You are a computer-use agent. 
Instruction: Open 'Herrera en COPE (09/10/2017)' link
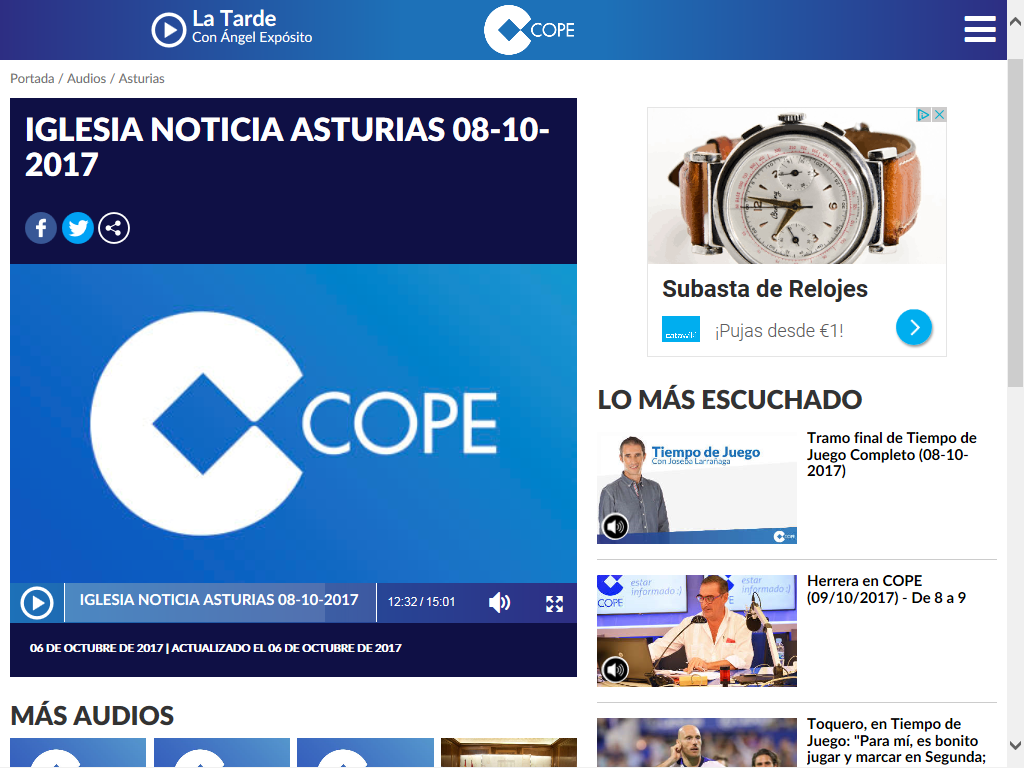pos(886,589)
